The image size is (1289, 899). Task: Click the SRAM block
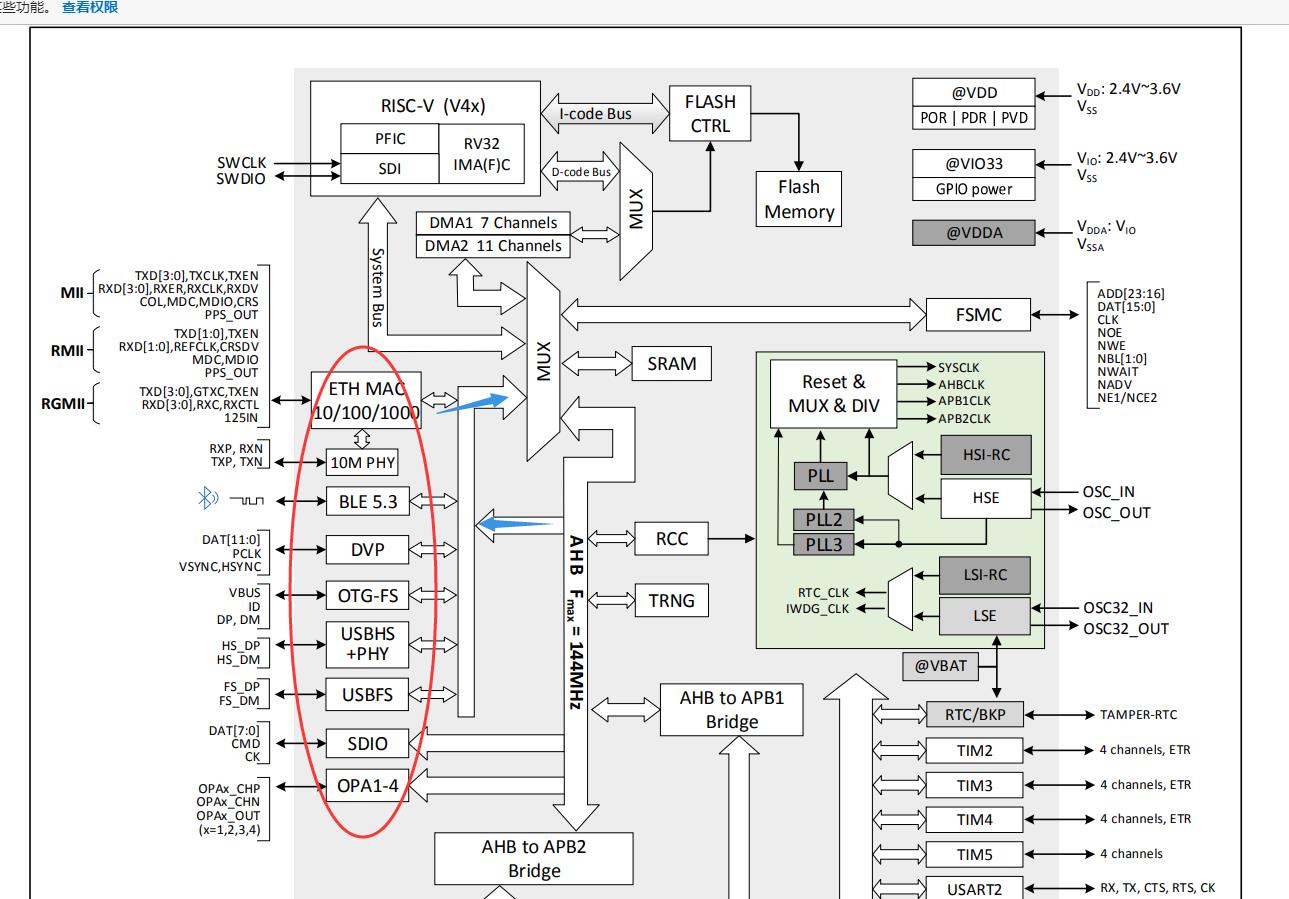tap(672, 364)
